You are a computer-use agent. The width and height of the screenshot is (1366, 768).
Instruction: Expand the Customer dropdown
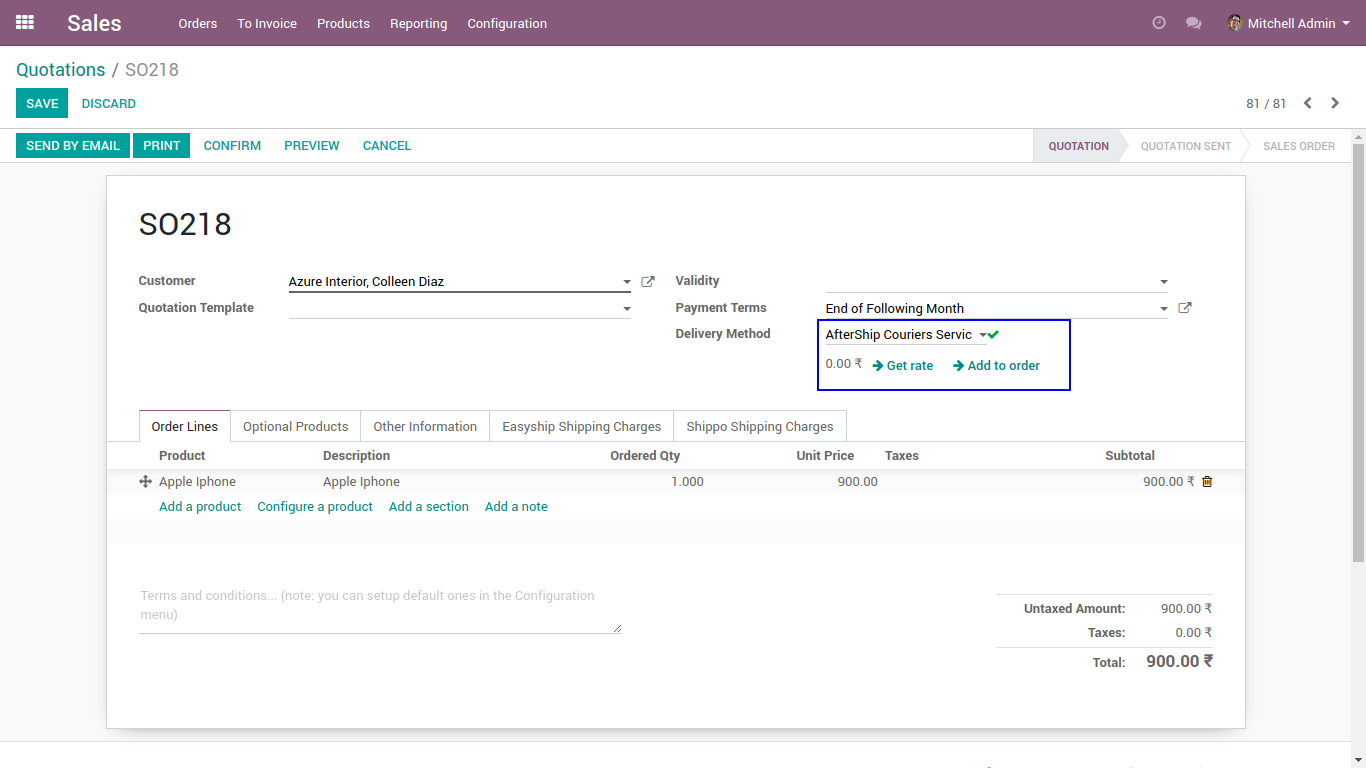[x=627, y=283]
